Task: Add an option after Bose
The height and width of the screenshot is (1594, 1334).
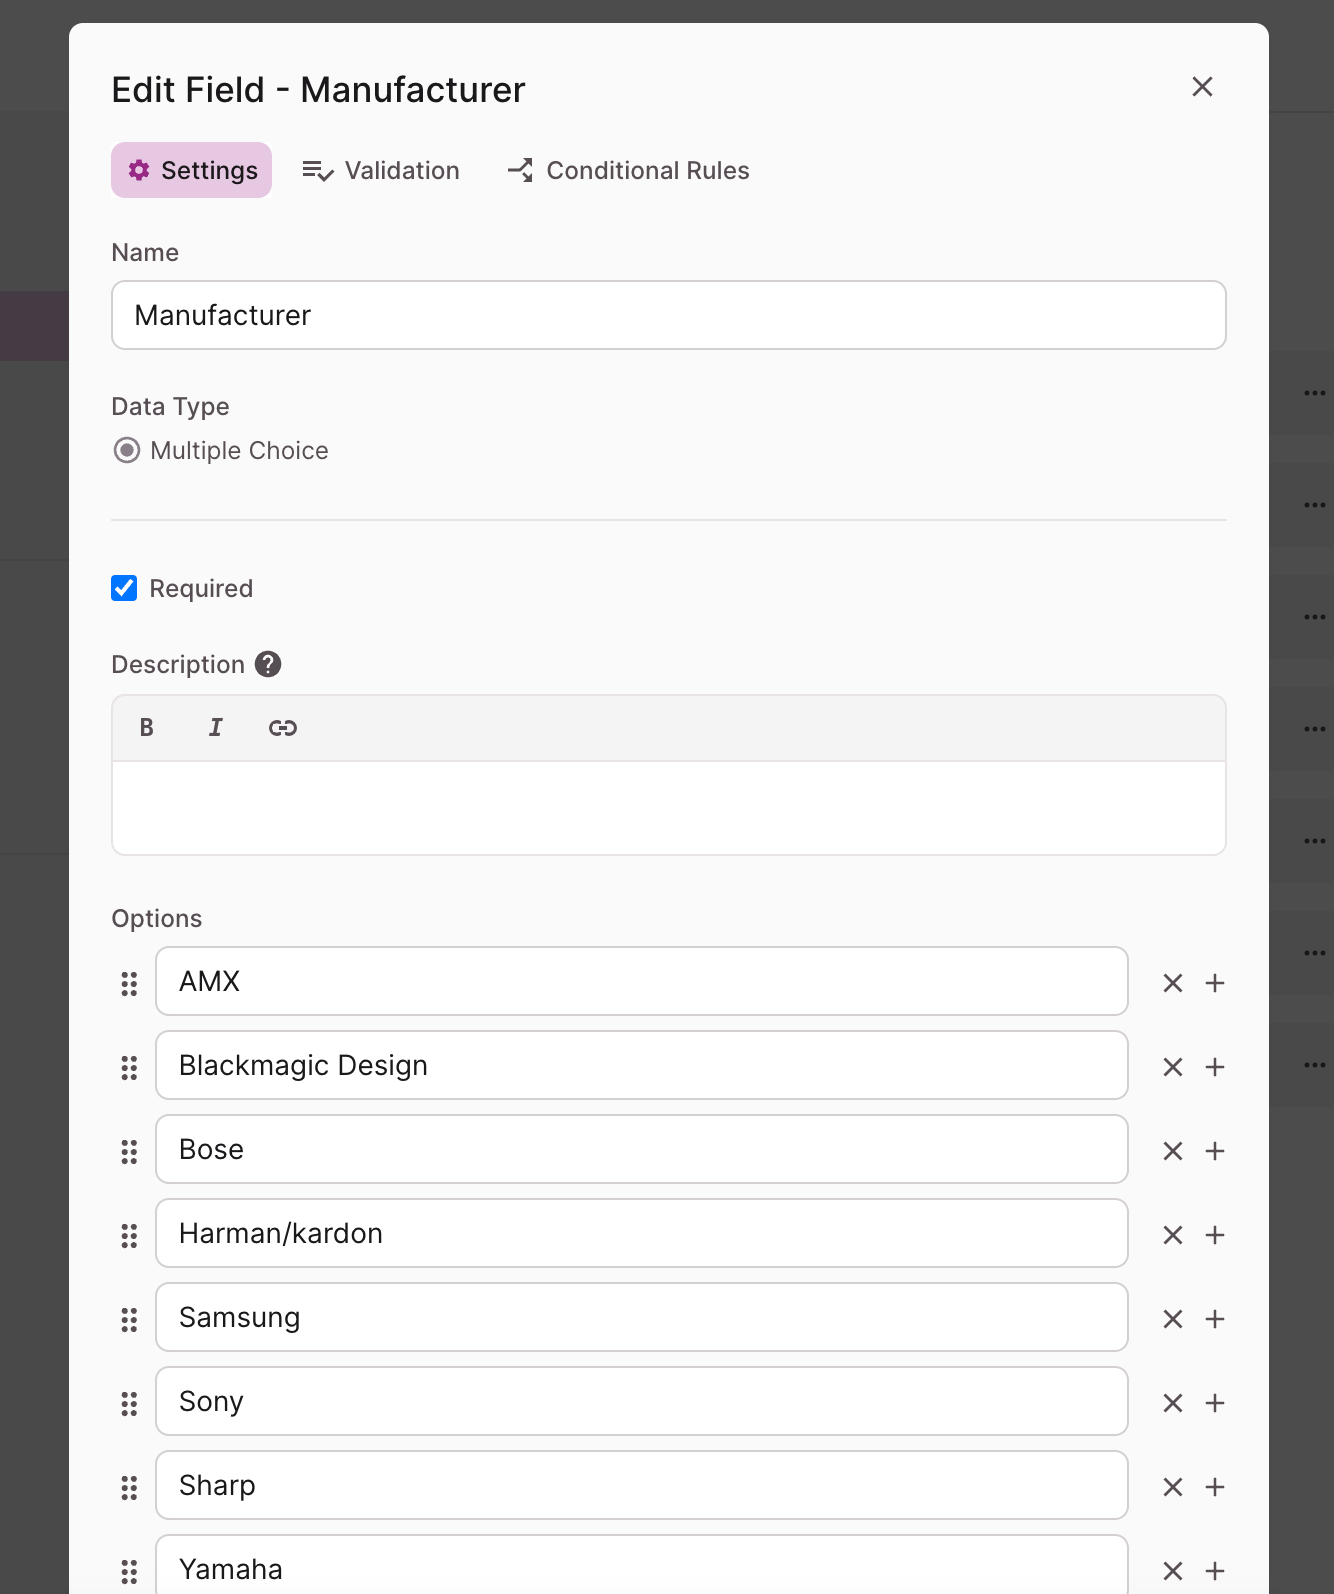Action: [x=1215, y=1151]
